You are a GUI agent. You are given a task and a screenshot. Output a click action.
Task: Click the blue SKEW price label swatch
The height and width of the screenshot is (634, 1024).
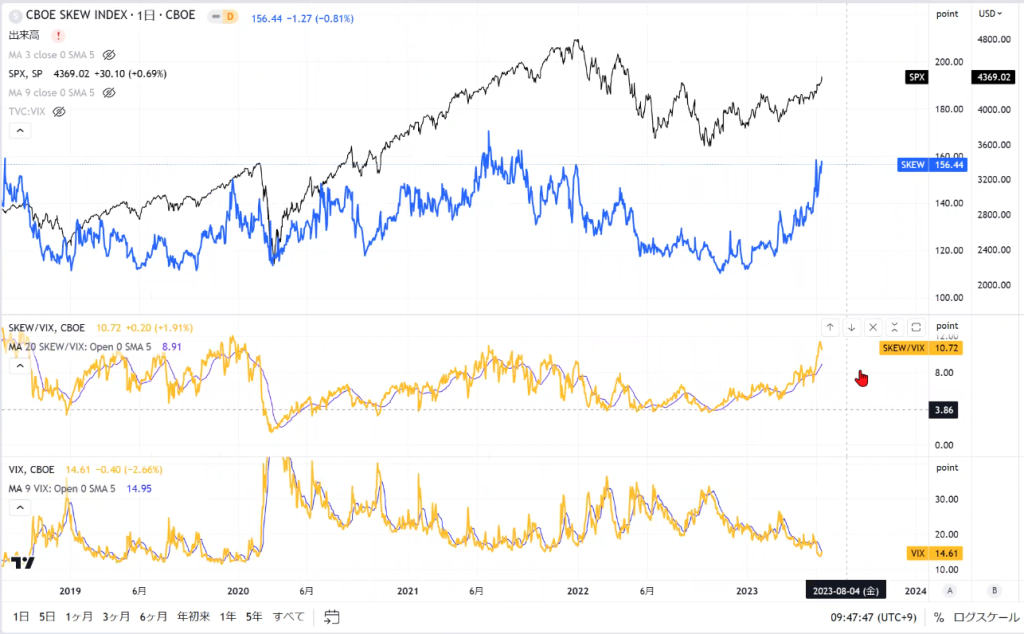pyautogui.click(x=912, y=165)
